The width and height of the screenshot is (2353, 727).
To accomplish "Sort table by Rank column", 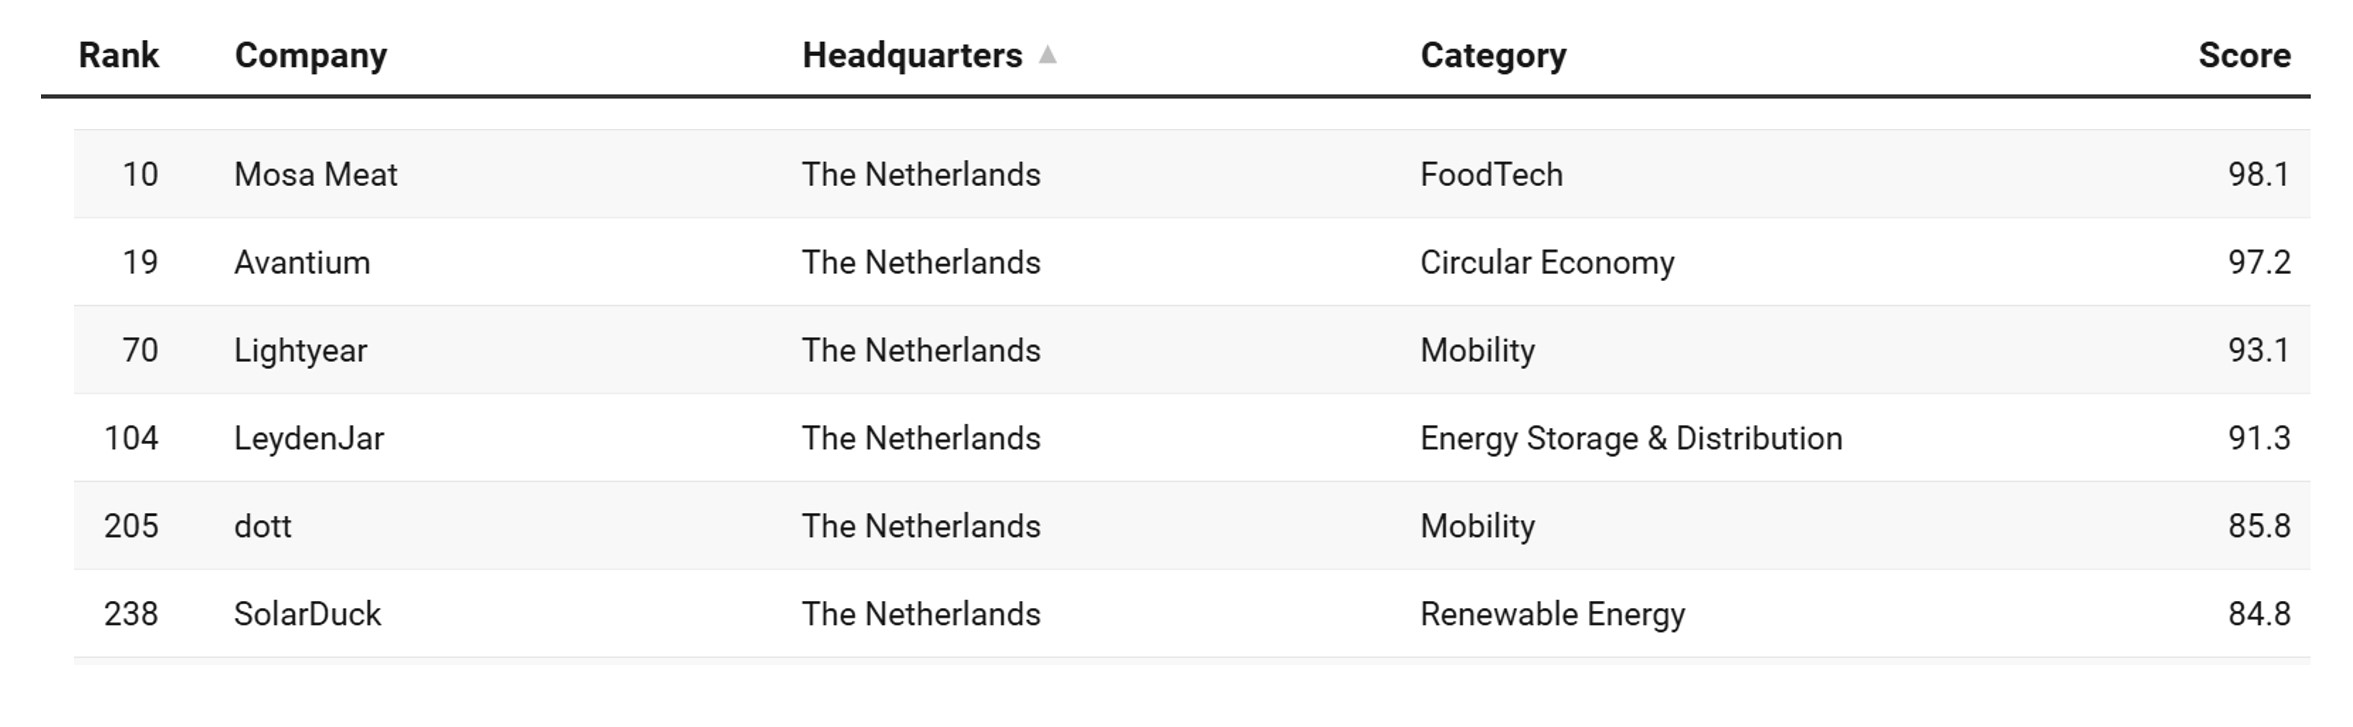I will [x=118, y=55].
